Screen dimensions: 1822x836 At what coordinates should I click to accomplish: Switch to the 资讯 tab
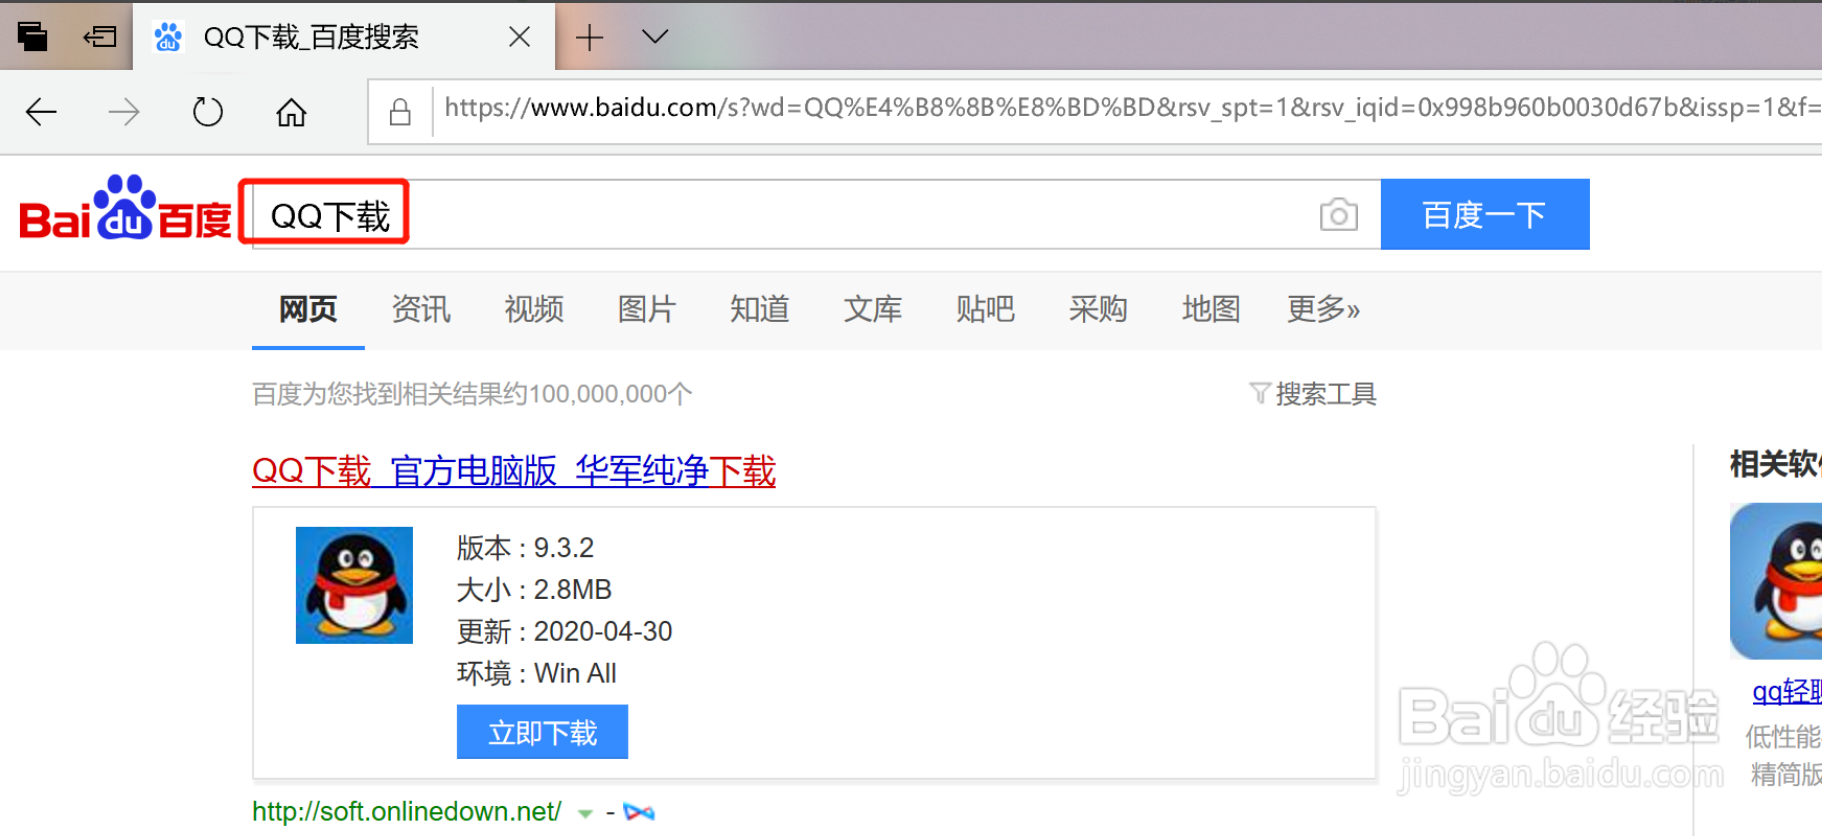[421, 309]
